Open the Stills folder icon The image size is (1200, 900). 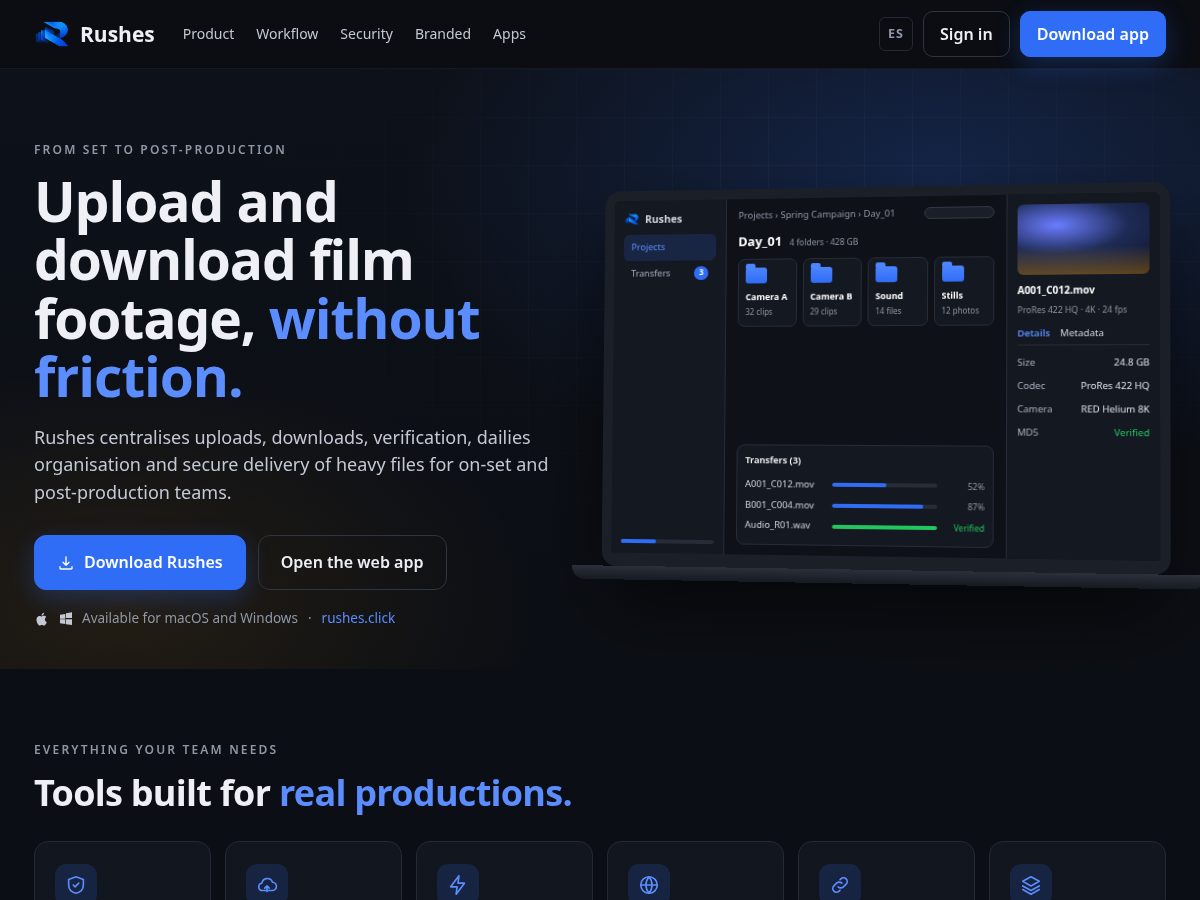[953, 272]
